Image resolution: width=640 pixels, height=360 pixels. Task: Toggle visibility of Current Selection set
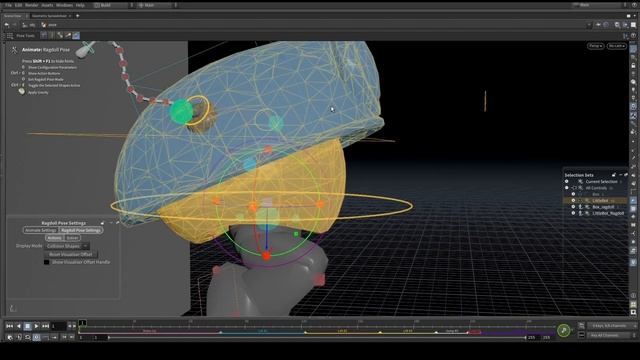pyautogui.click(x=567, y=181)
